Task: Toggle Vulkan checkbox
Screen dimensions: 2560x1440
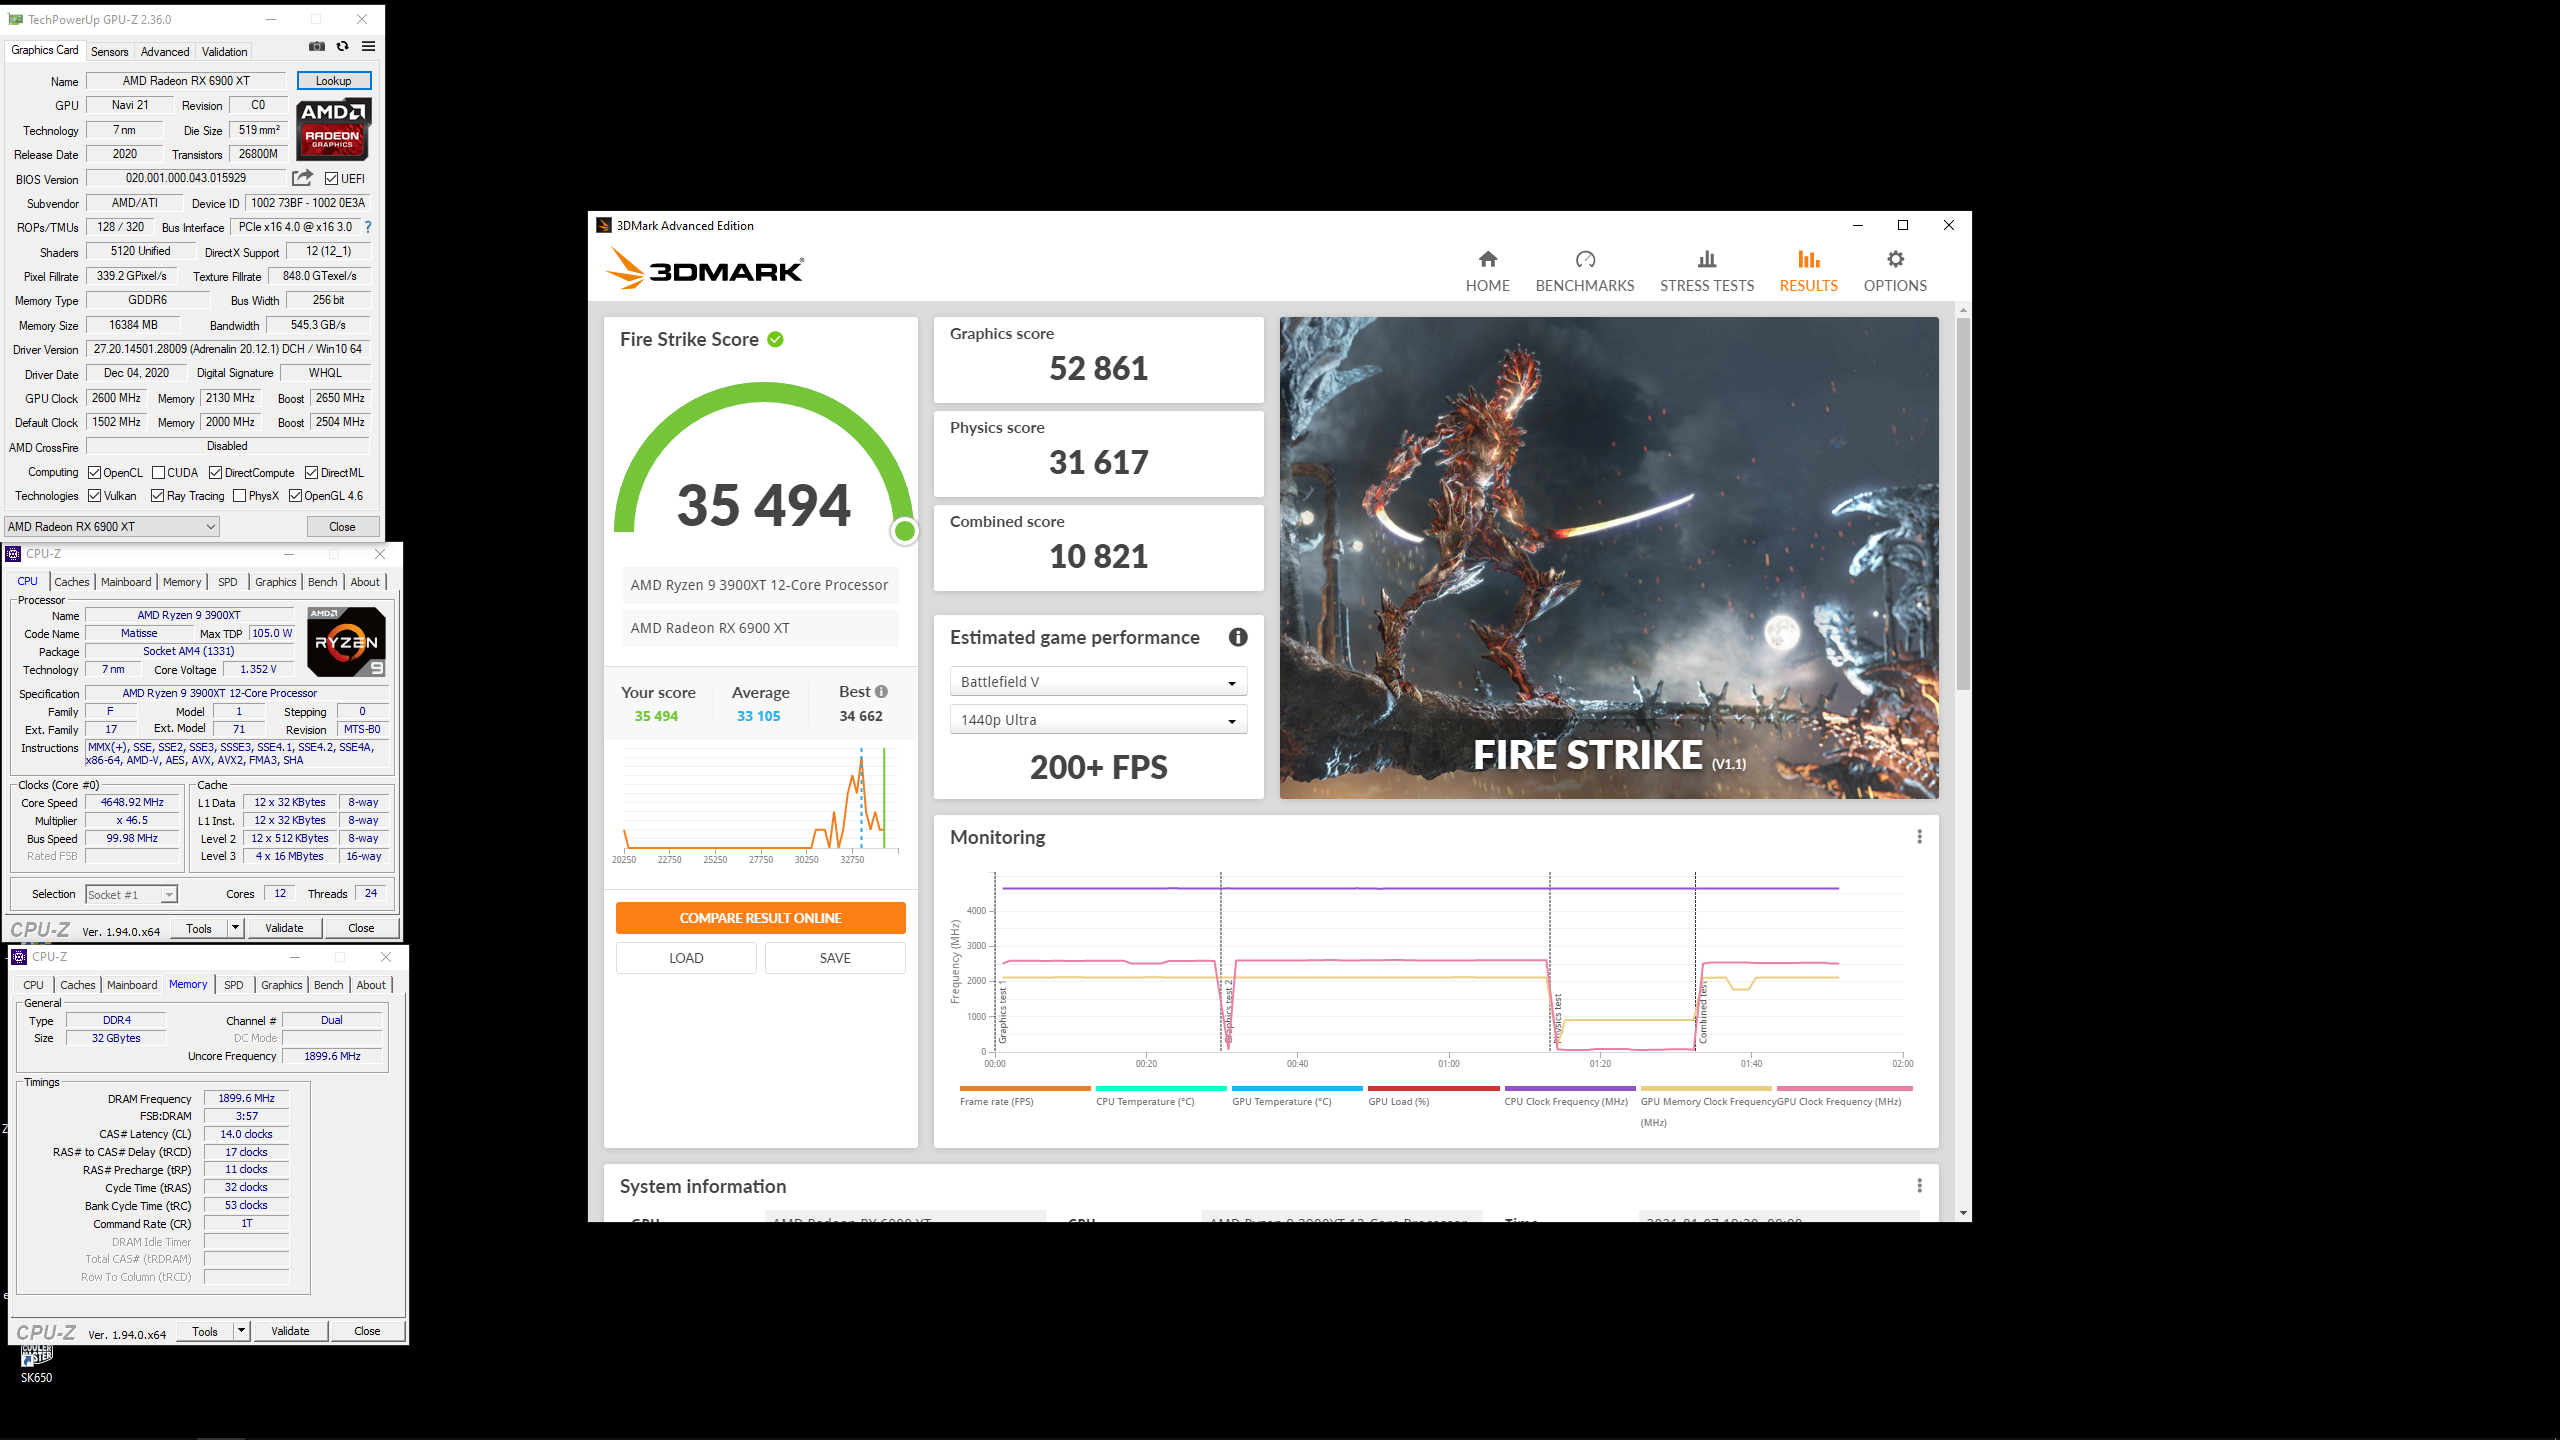Action: pyautogui.click(x=94, y=496)
